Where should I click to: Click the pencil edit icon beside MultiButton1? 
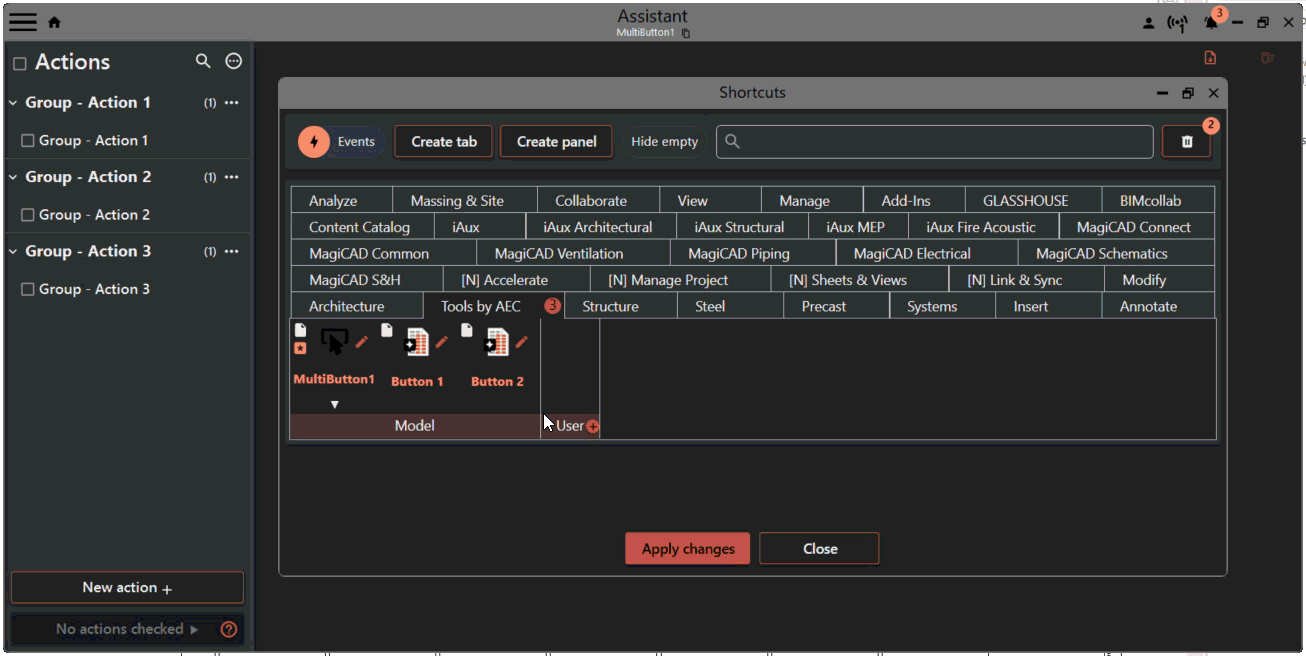(x=362, y=342)
